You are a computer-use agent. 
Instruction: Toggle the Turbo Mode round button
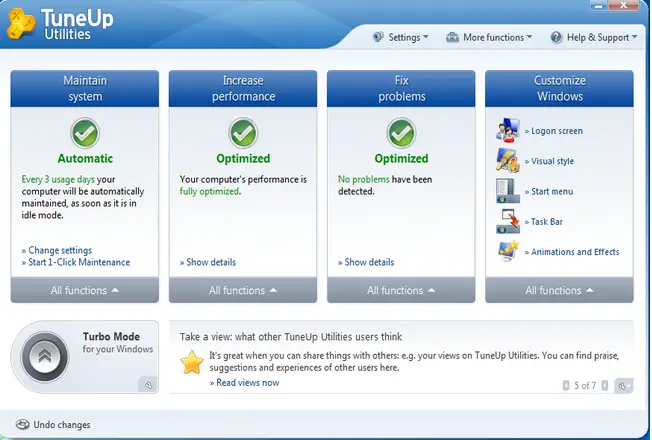pos(44,356)
